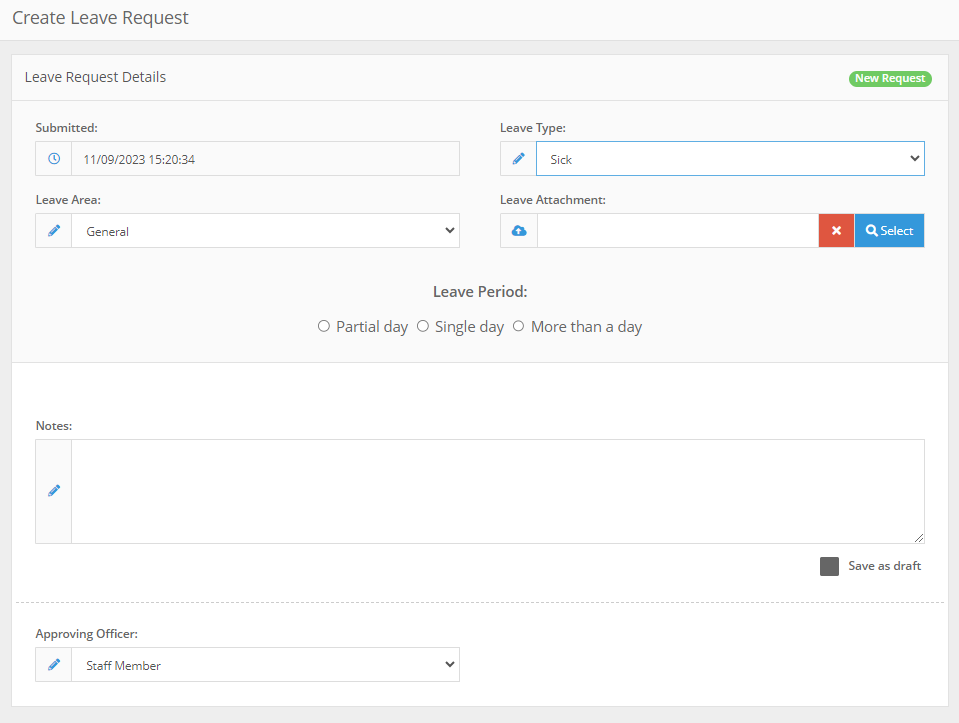Click the Leave Request Details heading

pyautogui.click(x=95, y=77)
